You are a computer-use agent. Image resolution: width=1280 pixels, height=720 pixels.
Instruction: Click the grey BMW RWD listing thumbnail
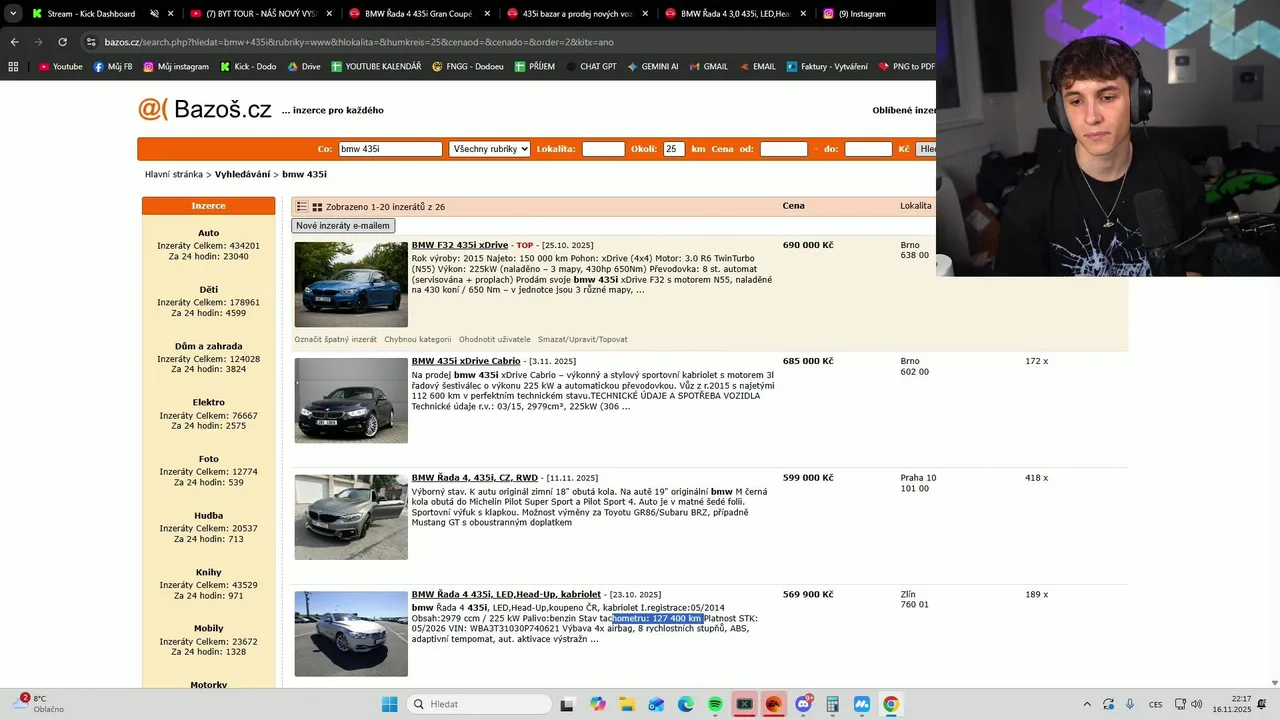pyautogui.click(x=351, y=517)
